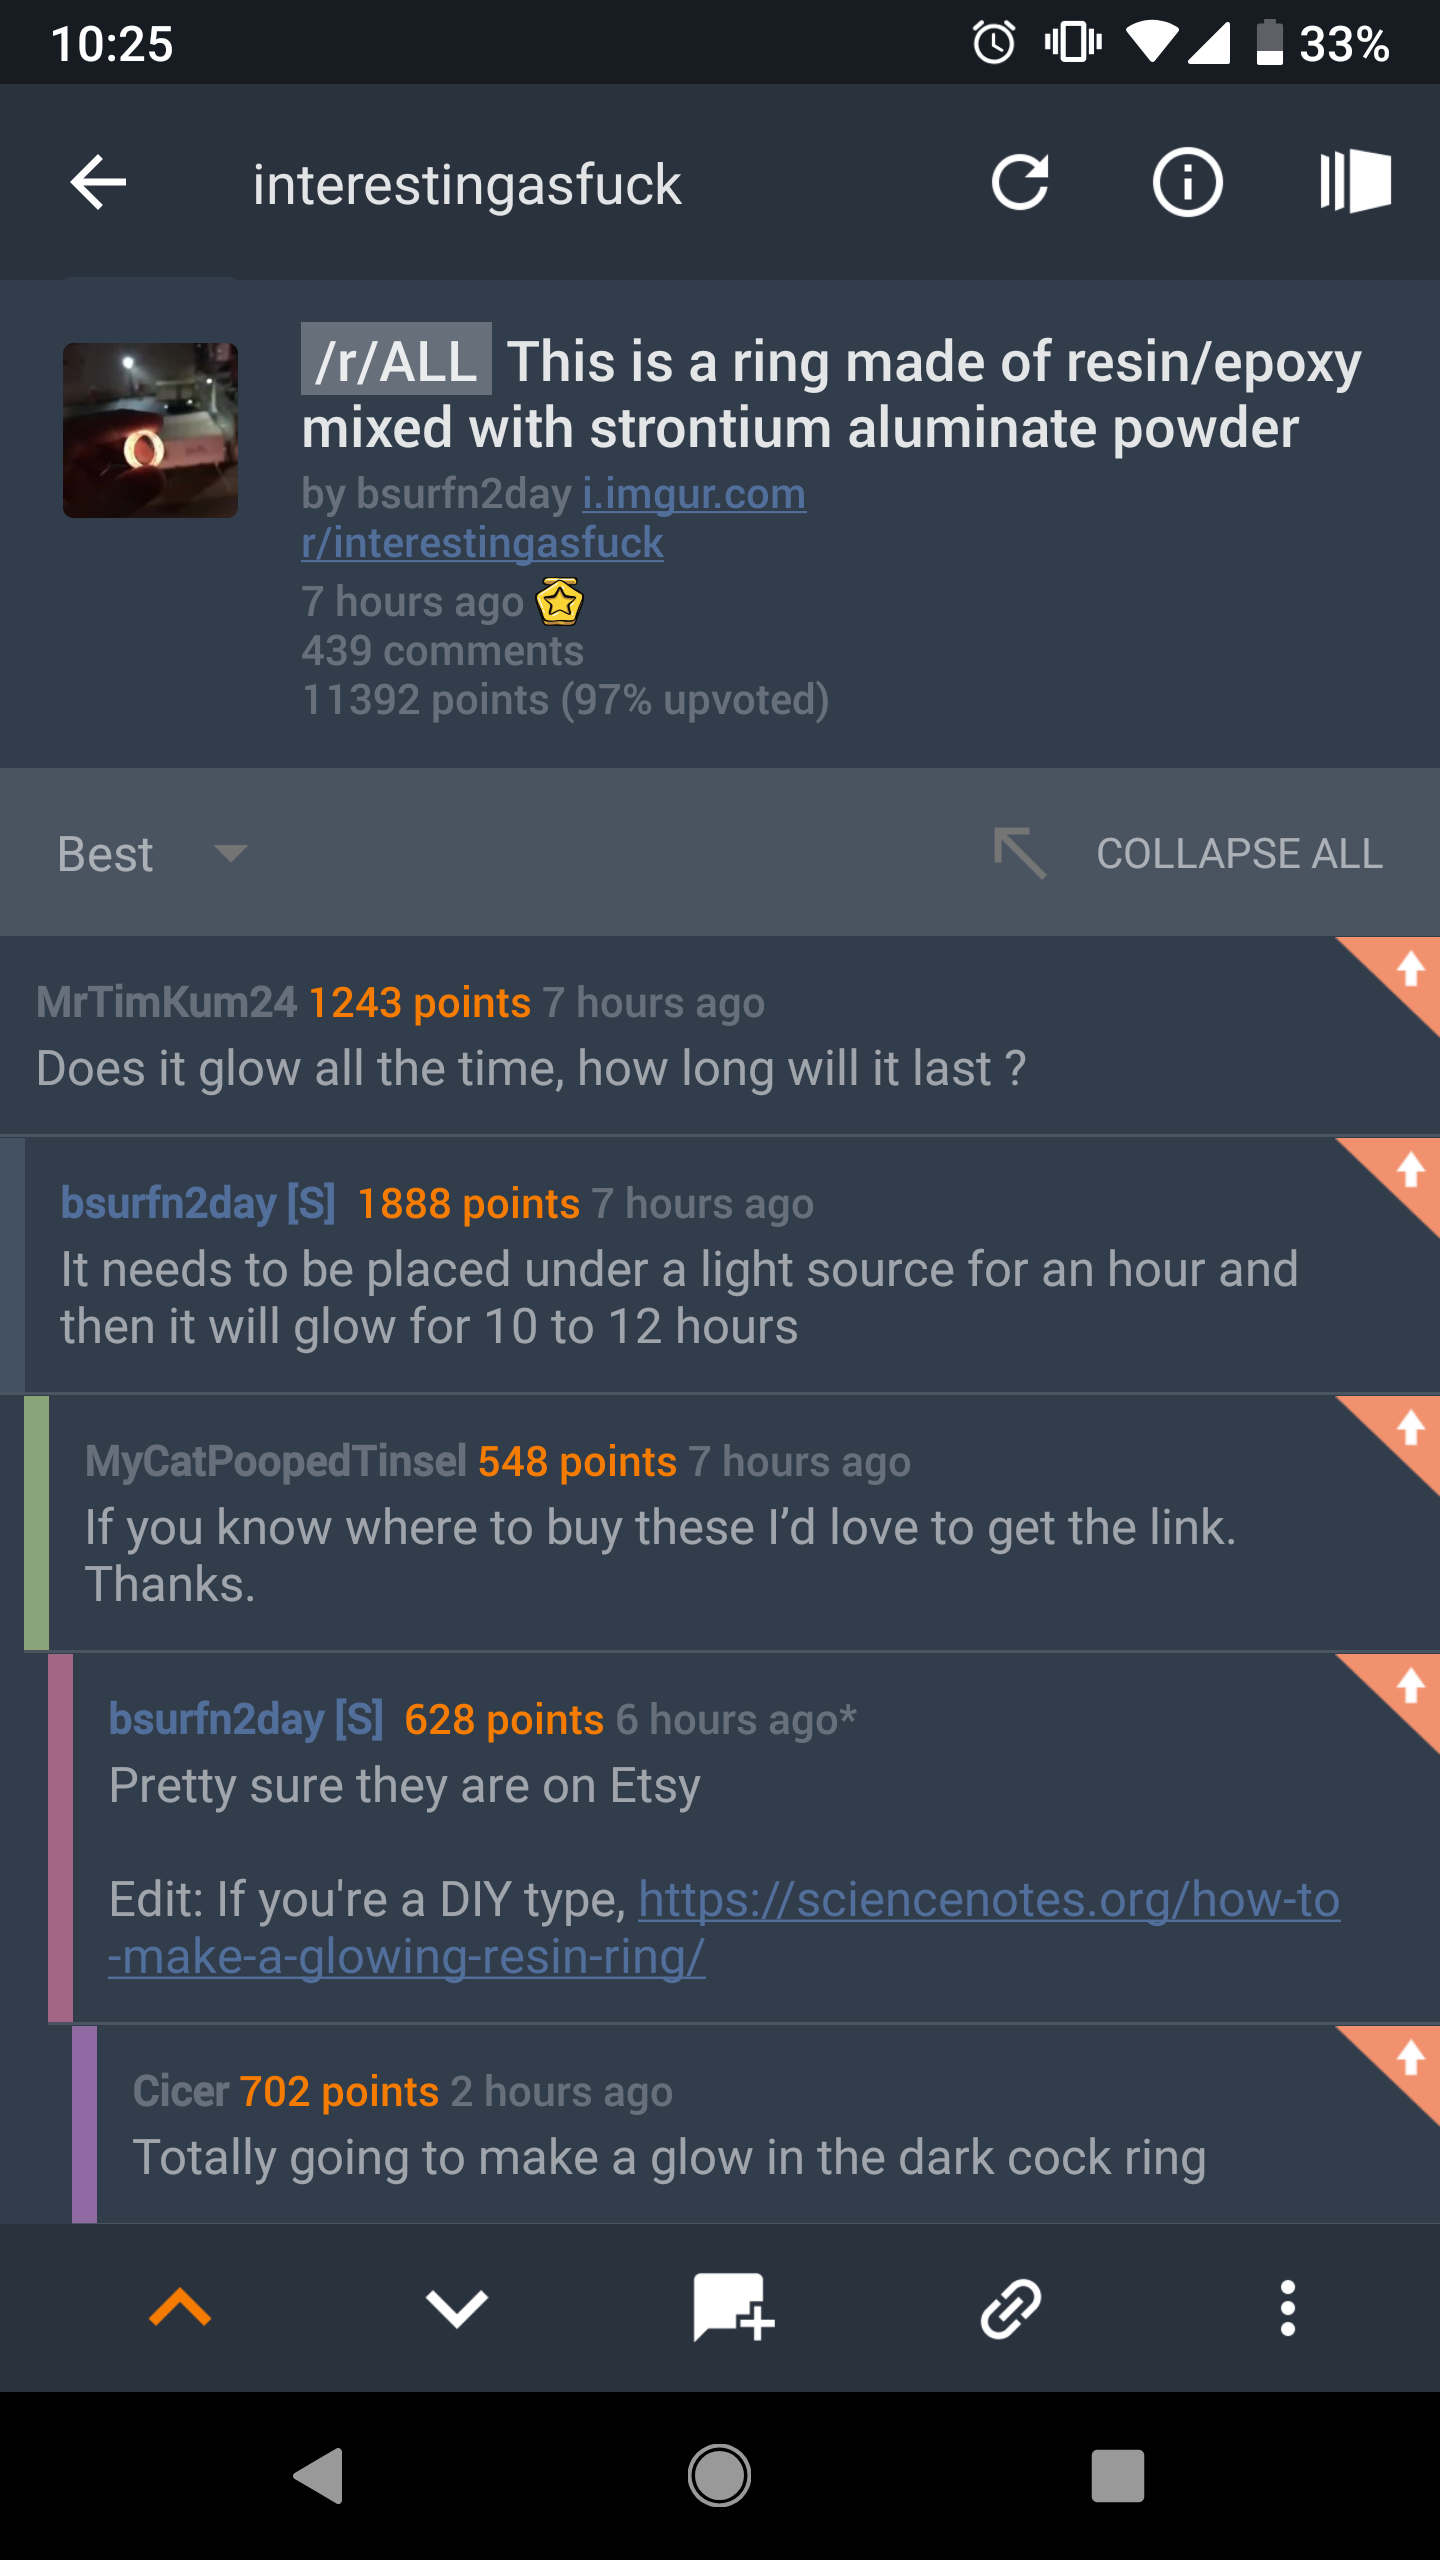Open the sciencenotes.org resin ring link

[724, 1927]
